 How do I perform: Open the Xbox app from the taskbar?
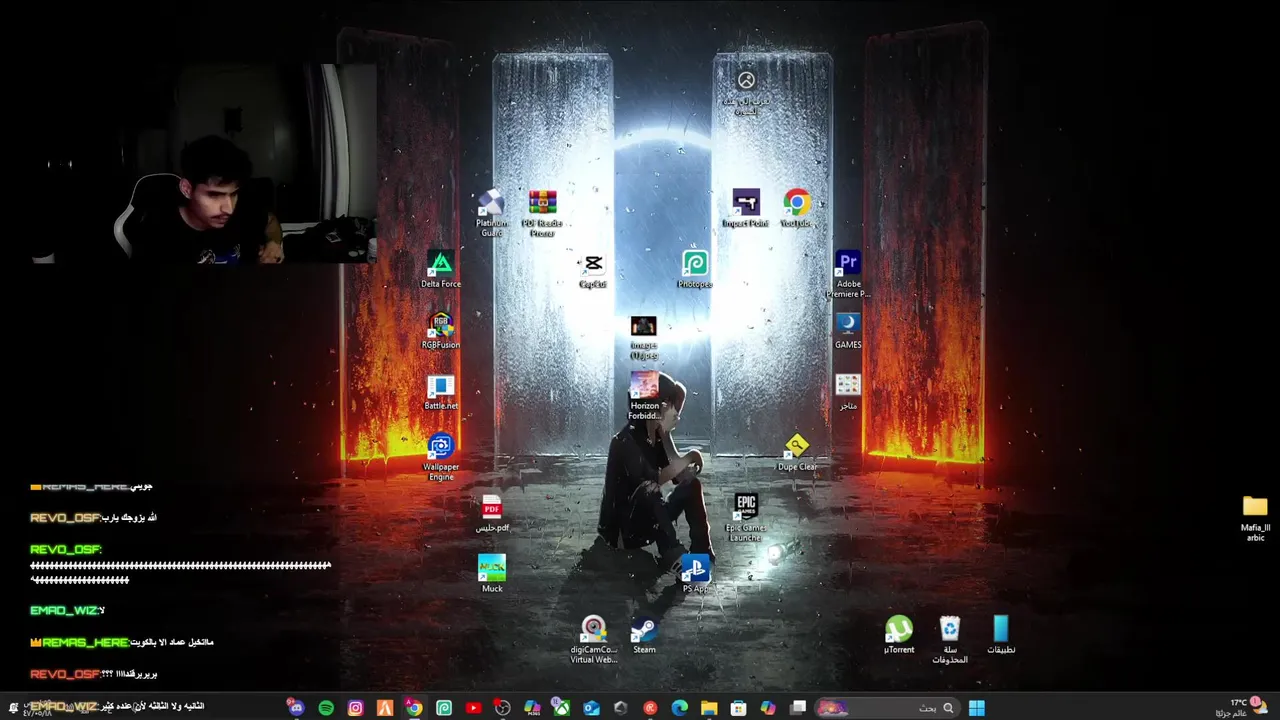[562, 708]
